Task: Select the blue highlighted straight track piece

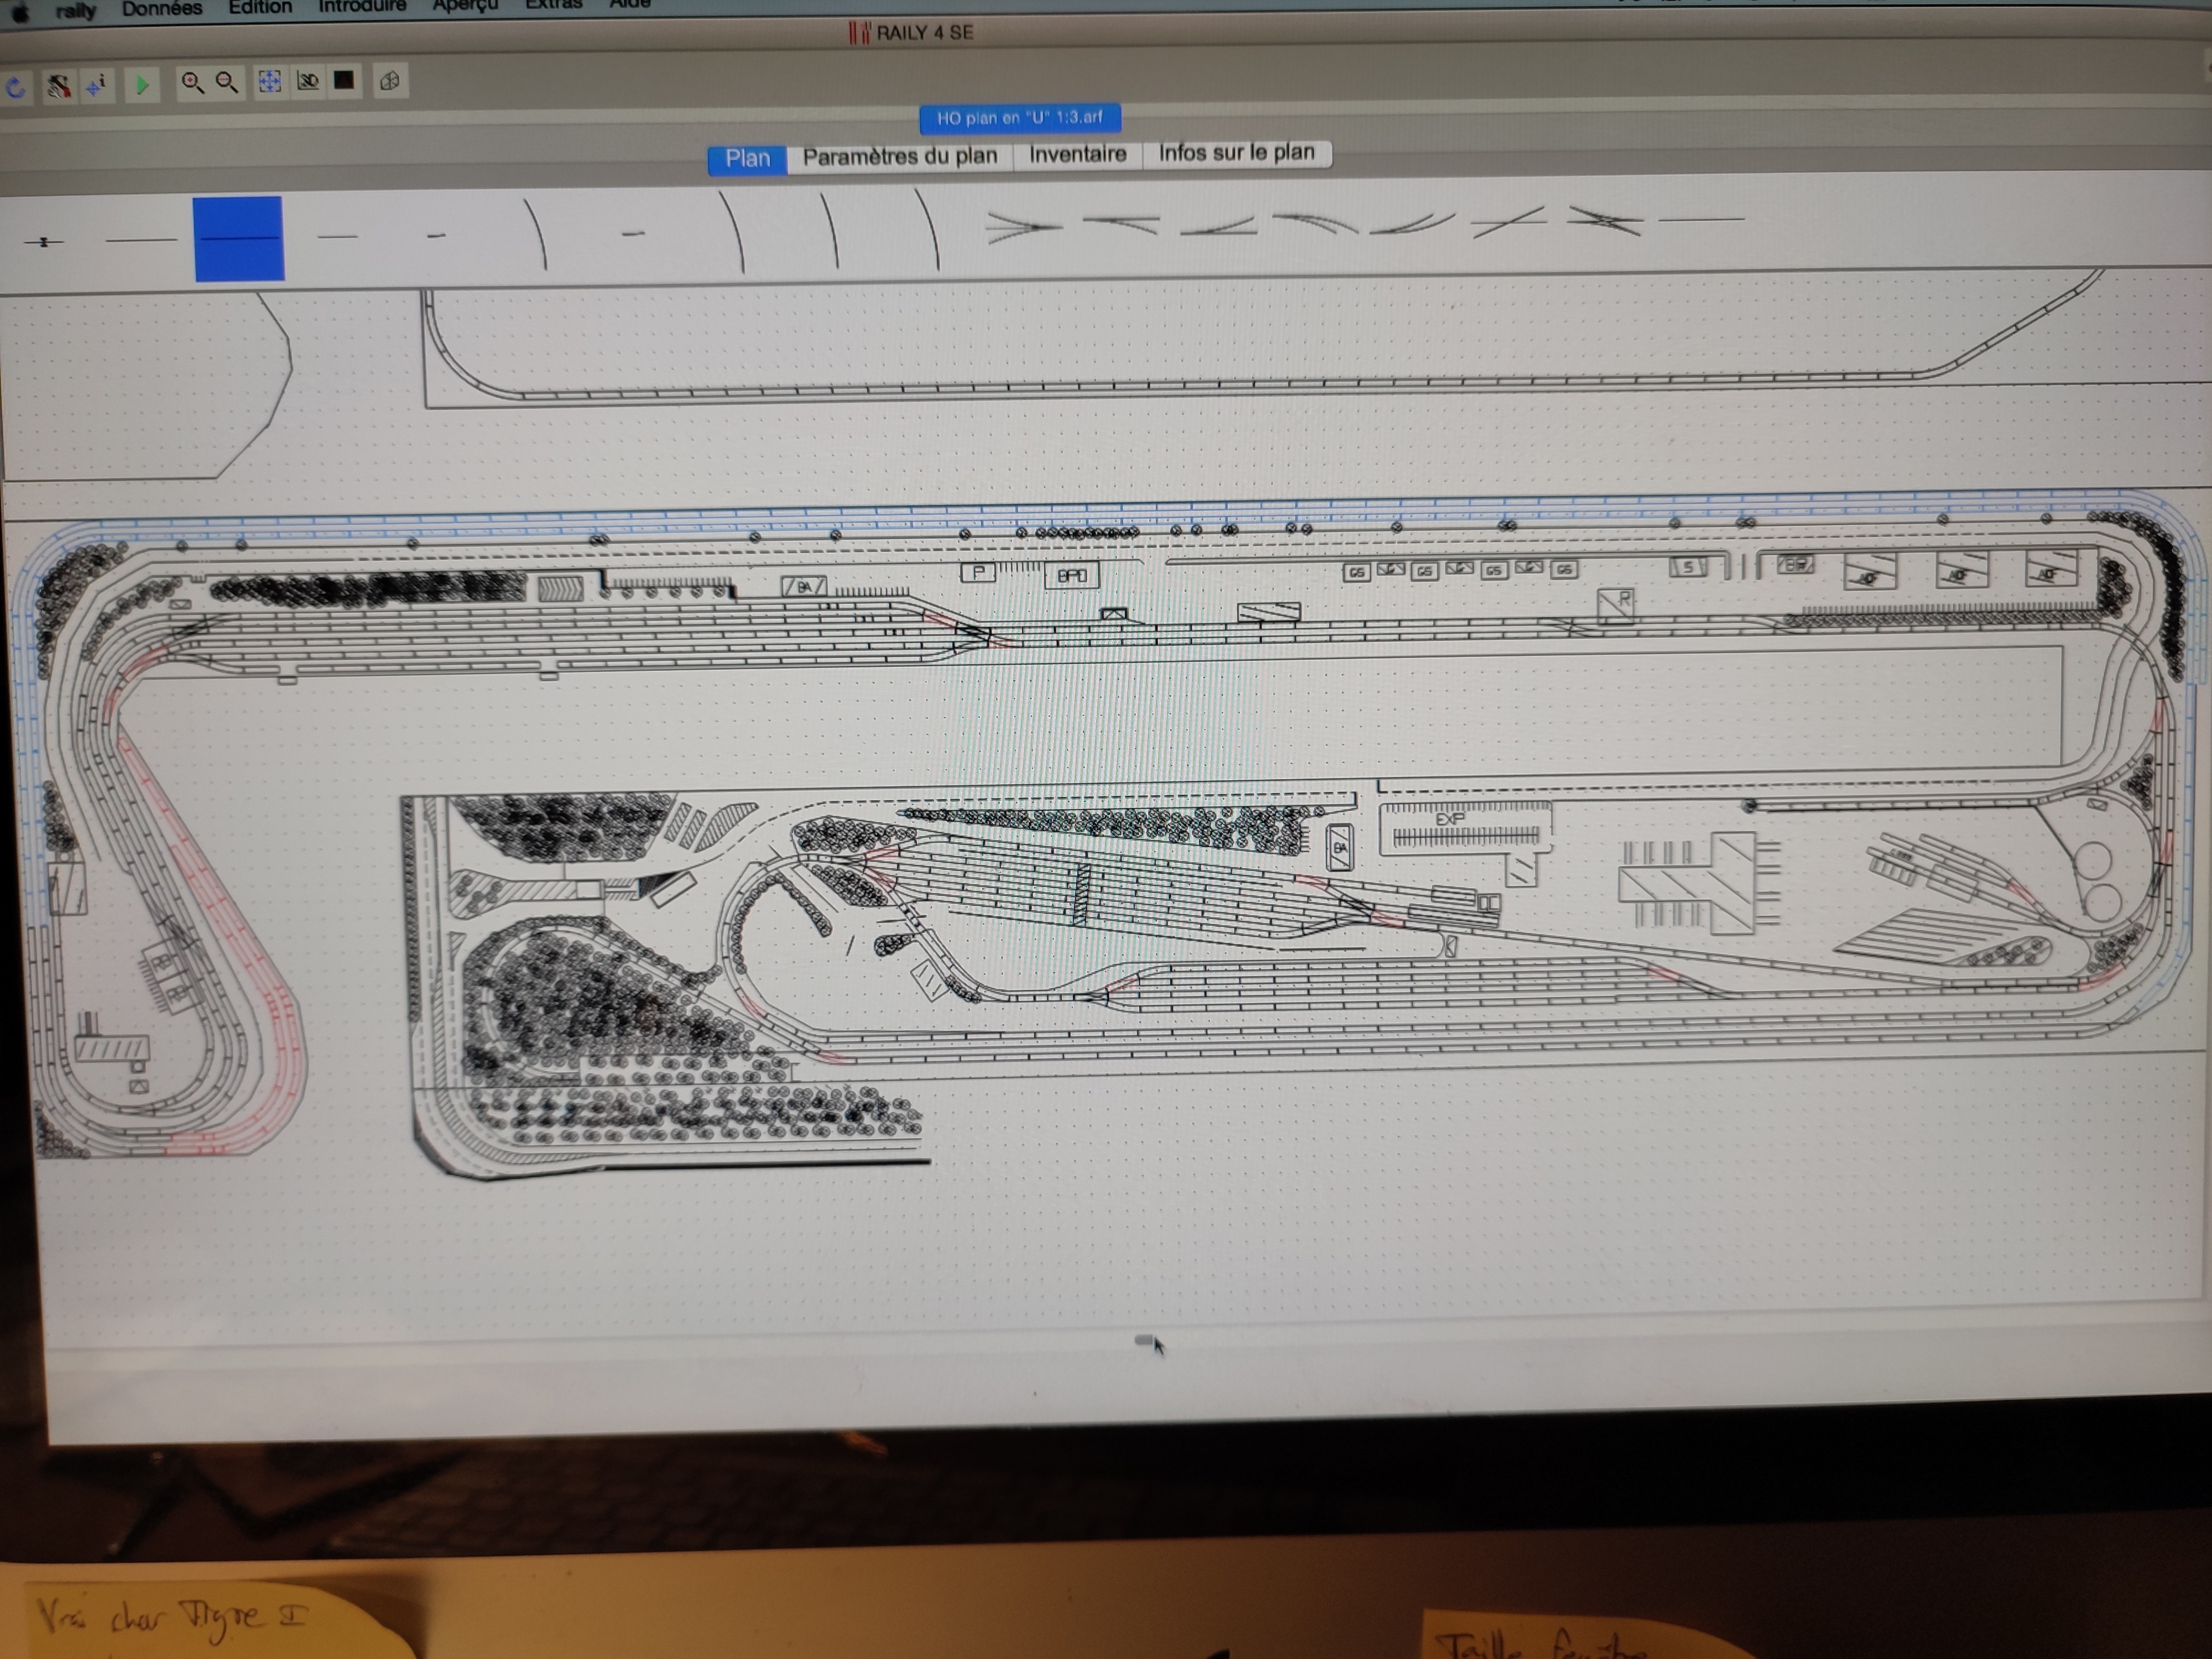Action: click(x=239, y=238)
